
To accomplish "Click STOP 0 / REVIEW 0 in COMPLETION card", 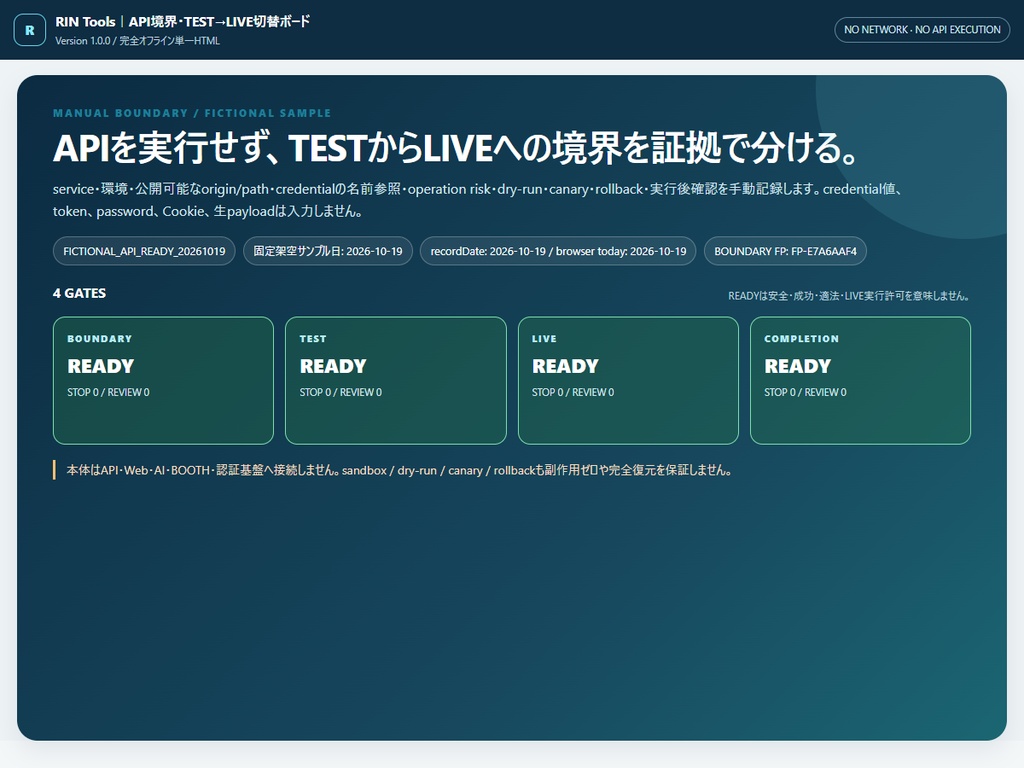I will pos(805,392).
